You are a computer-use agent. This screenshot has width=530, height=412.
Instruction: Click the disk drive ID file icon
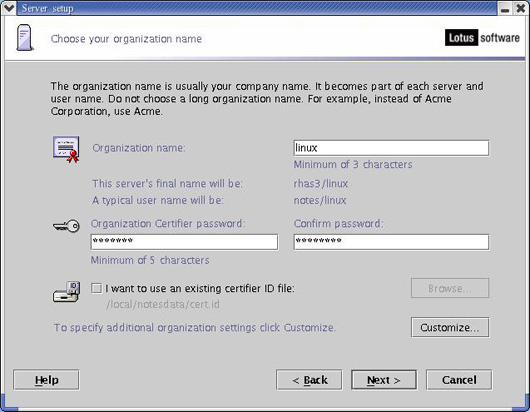pos(67,291)
